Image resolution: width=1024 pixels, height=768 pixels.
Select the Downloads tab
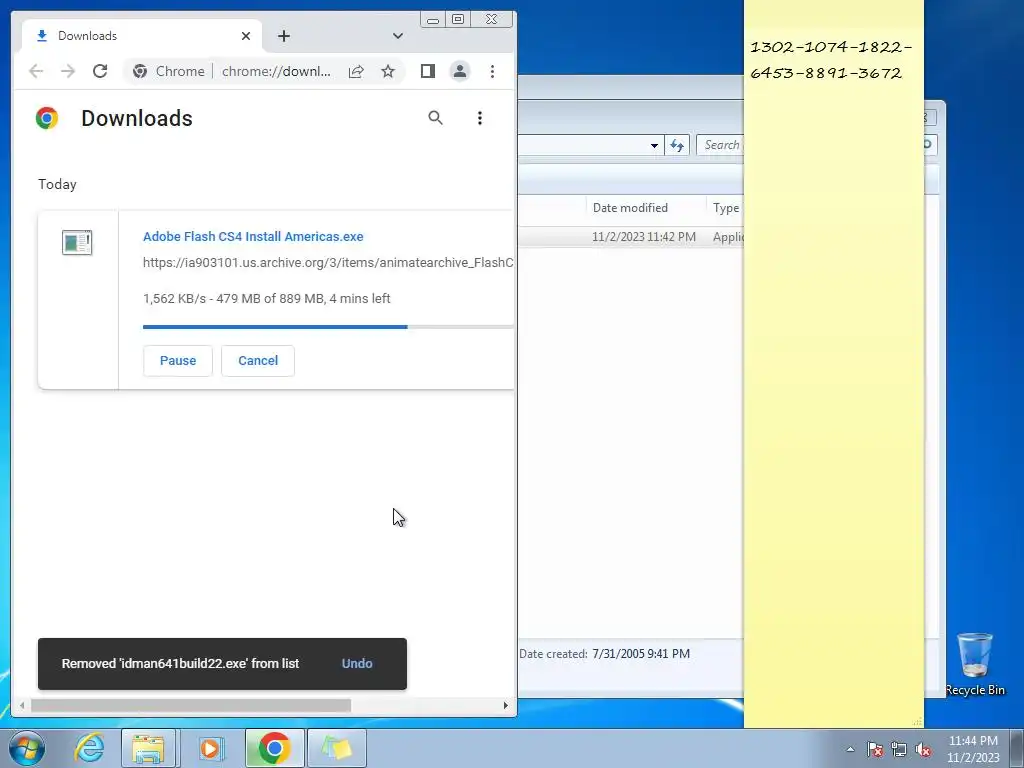(x=142, y=36)
